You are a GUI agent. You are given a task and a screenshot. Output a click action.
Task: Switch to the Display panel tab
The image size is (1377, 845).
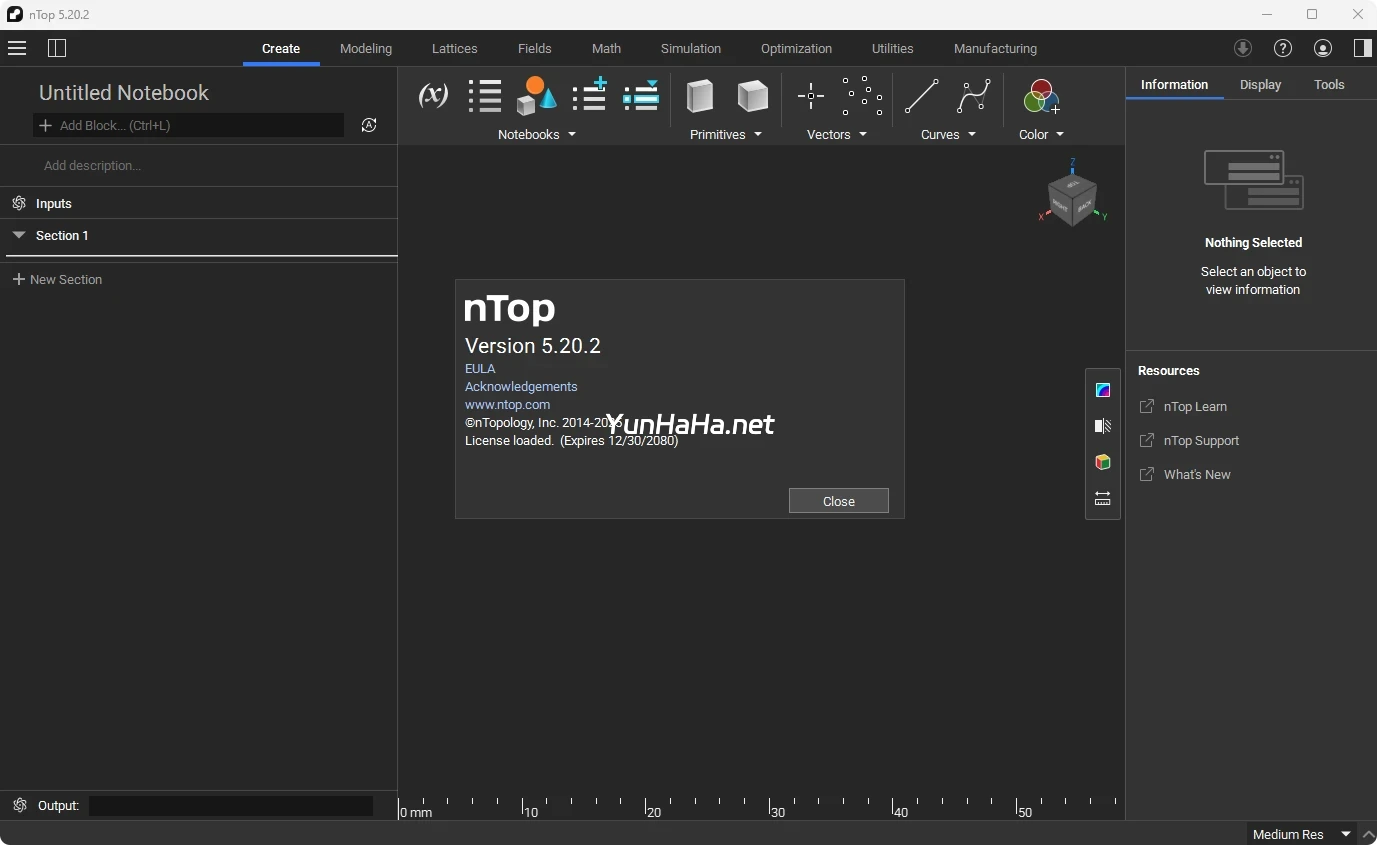tap(1260, 85)
